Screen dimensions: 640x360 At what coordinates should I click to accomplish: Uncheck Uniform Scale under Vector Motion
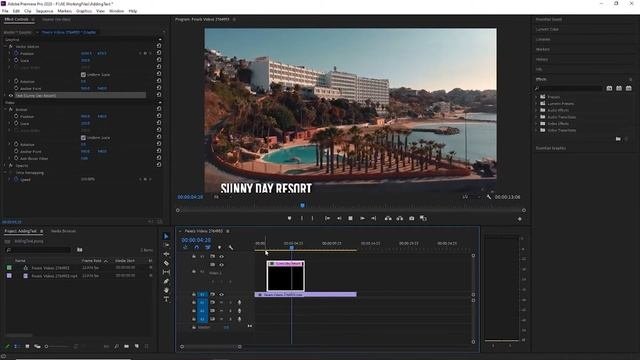pos(83,75)
